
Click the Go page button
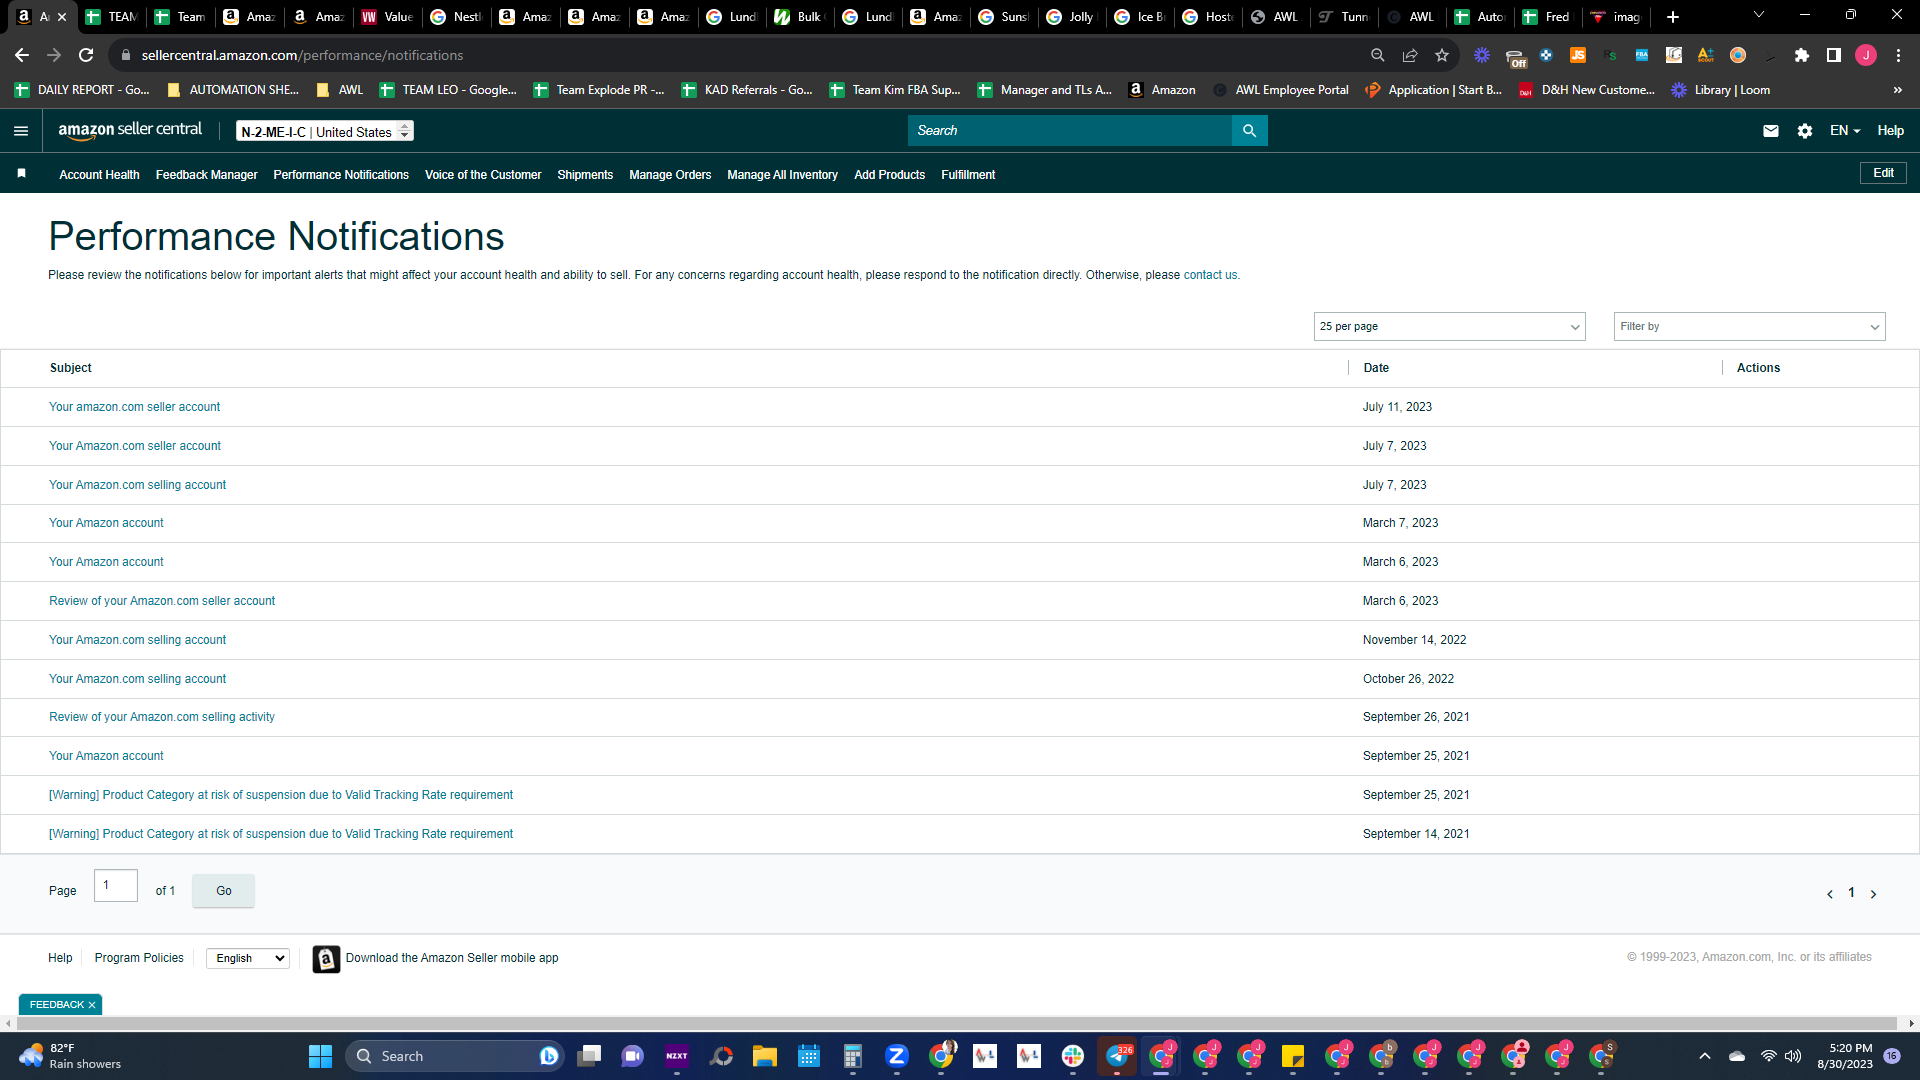pos(223,891)
